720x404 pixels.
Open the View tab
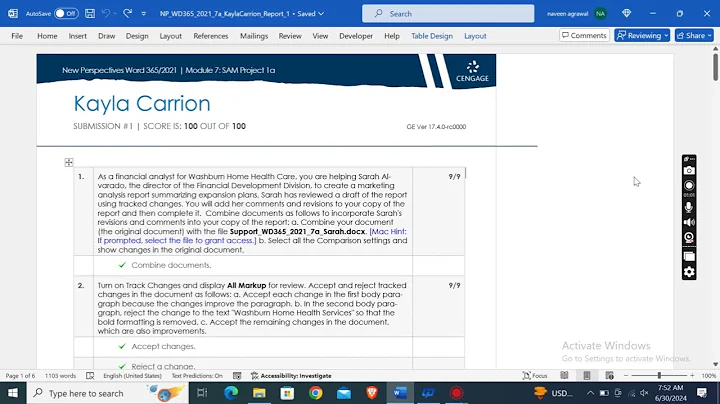pos(320,36)
